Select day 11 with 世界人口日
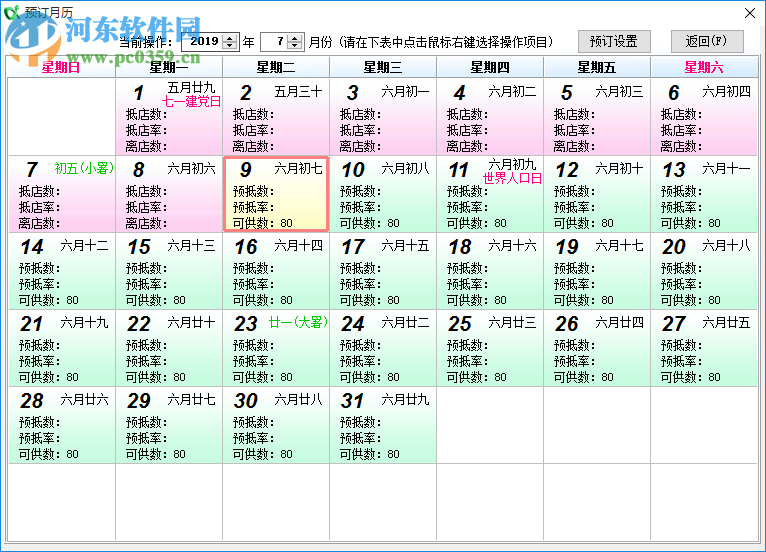The height and width of the screenshot is (552, 766). click(x=490, y=194)
